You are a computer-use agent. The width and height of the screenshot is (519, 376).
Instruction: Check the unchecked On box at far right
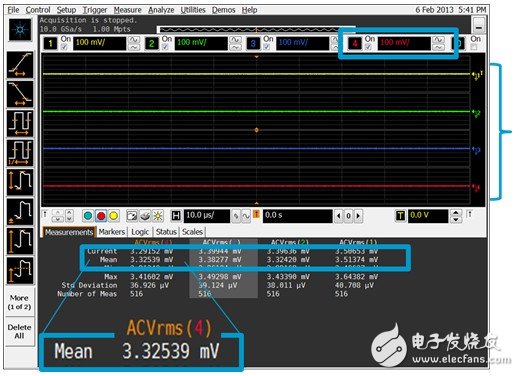[473, 47]
